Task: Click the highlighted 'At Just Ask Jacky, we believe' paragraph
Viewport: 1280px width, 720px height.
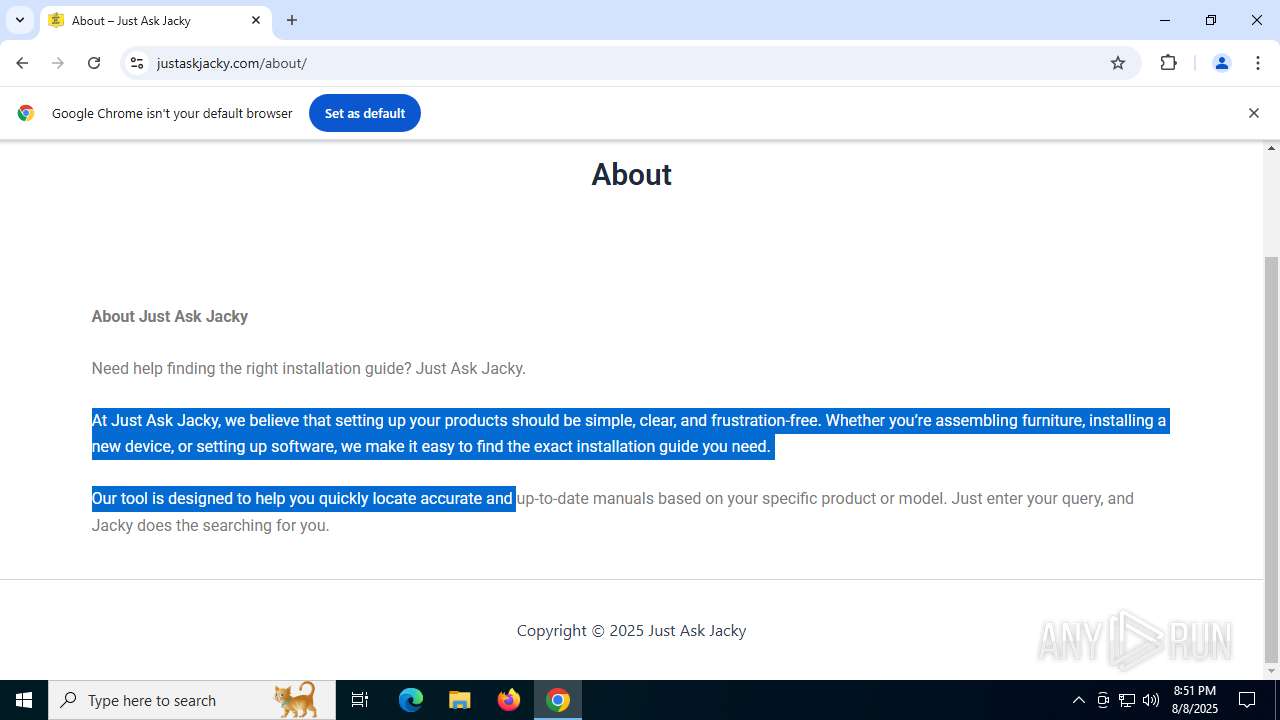Action: point(629,433)
